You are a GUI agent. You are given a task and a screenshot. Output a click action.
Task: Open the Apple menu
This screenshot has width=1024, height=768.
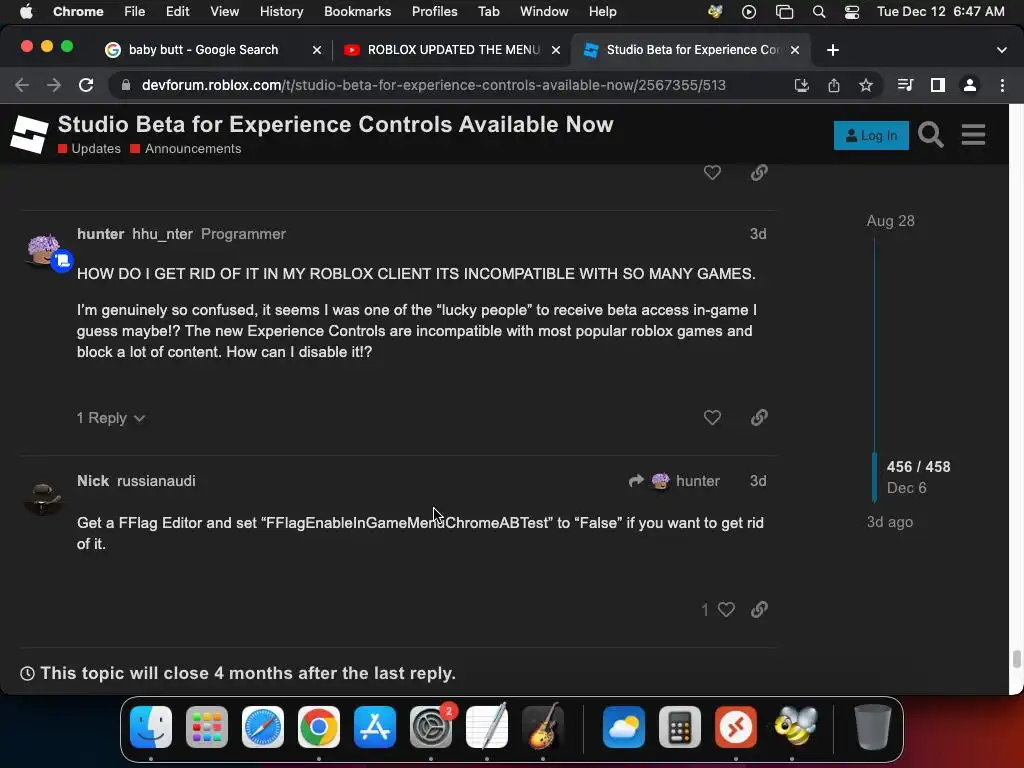[26, 11]
